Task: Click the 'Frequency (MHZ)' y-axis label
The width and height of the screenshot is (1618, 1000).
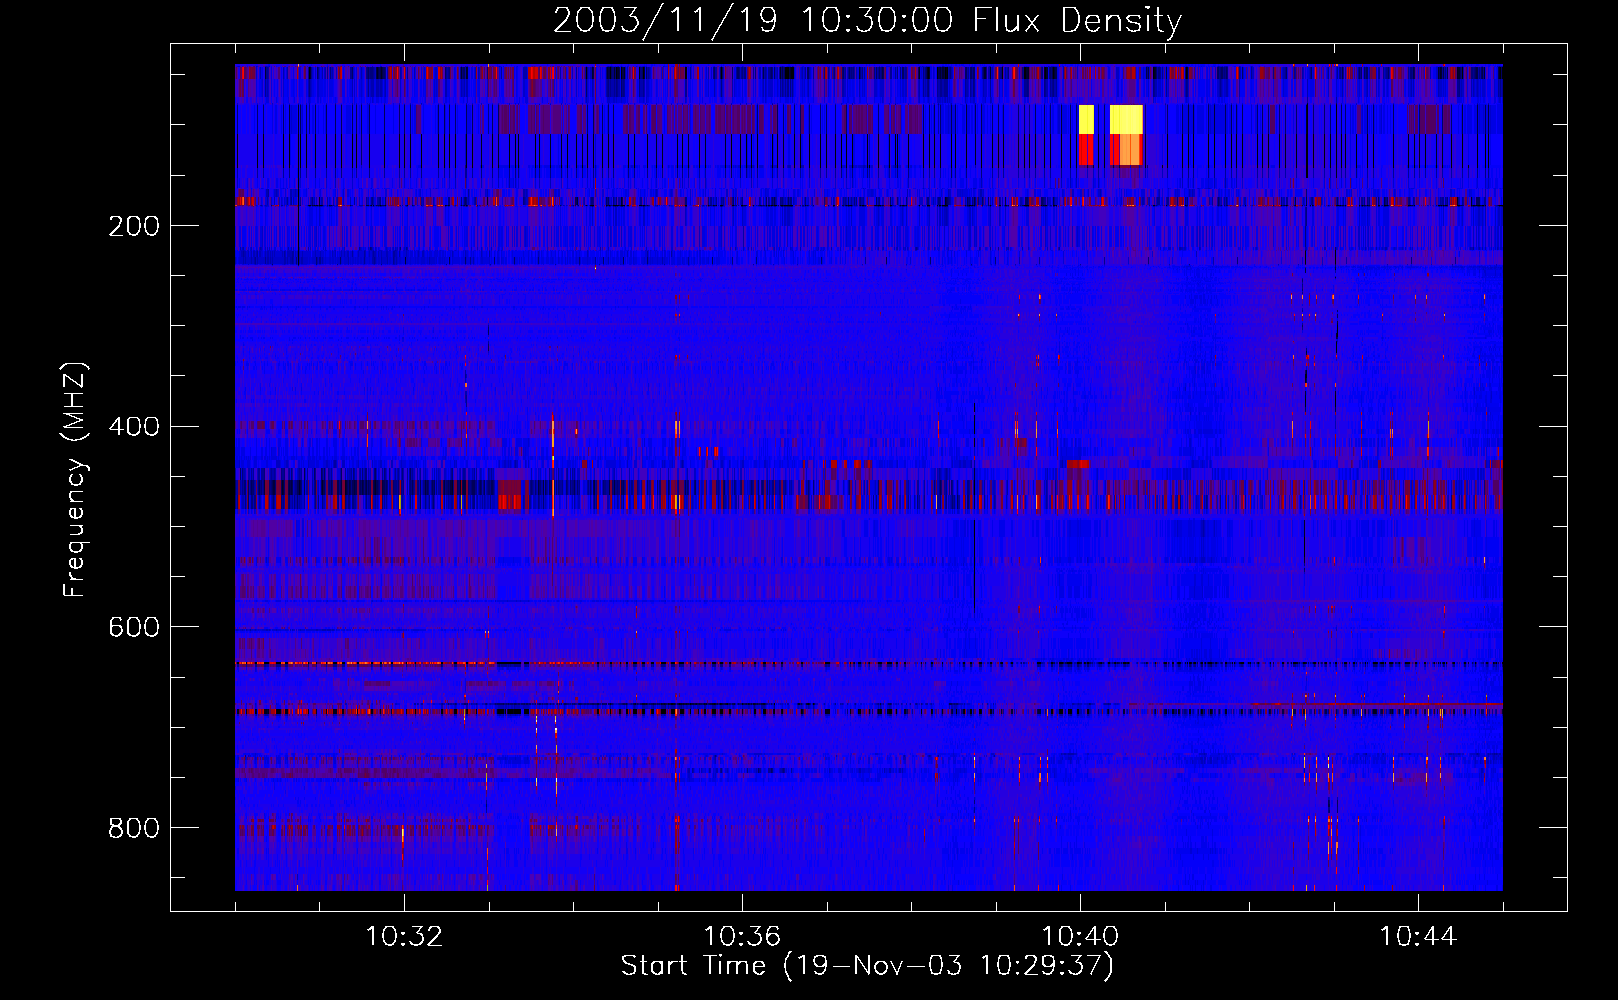Action: tap(74, 480)
